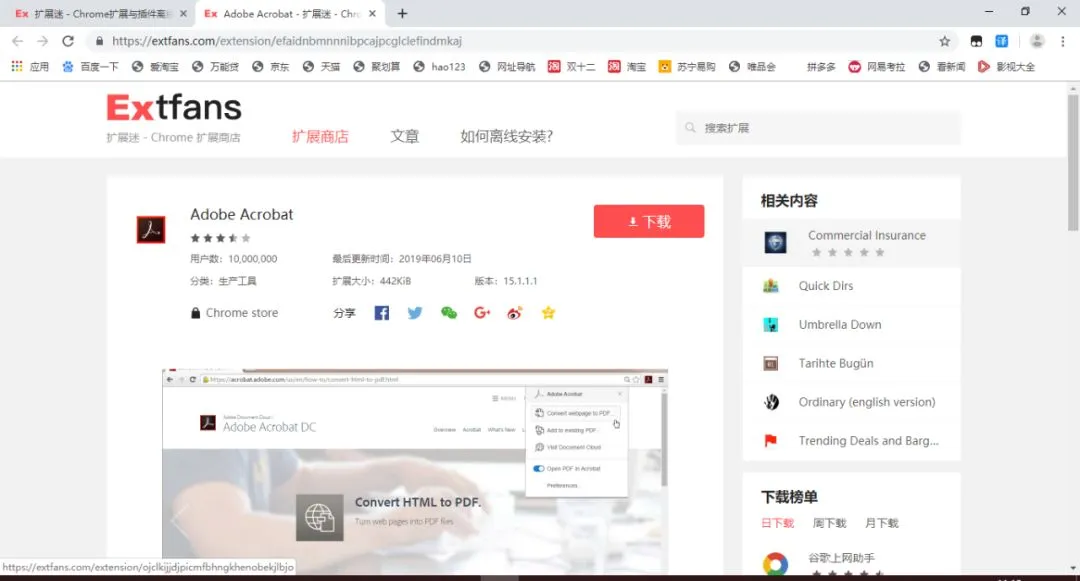Share to Weibo

click(515, 313)
